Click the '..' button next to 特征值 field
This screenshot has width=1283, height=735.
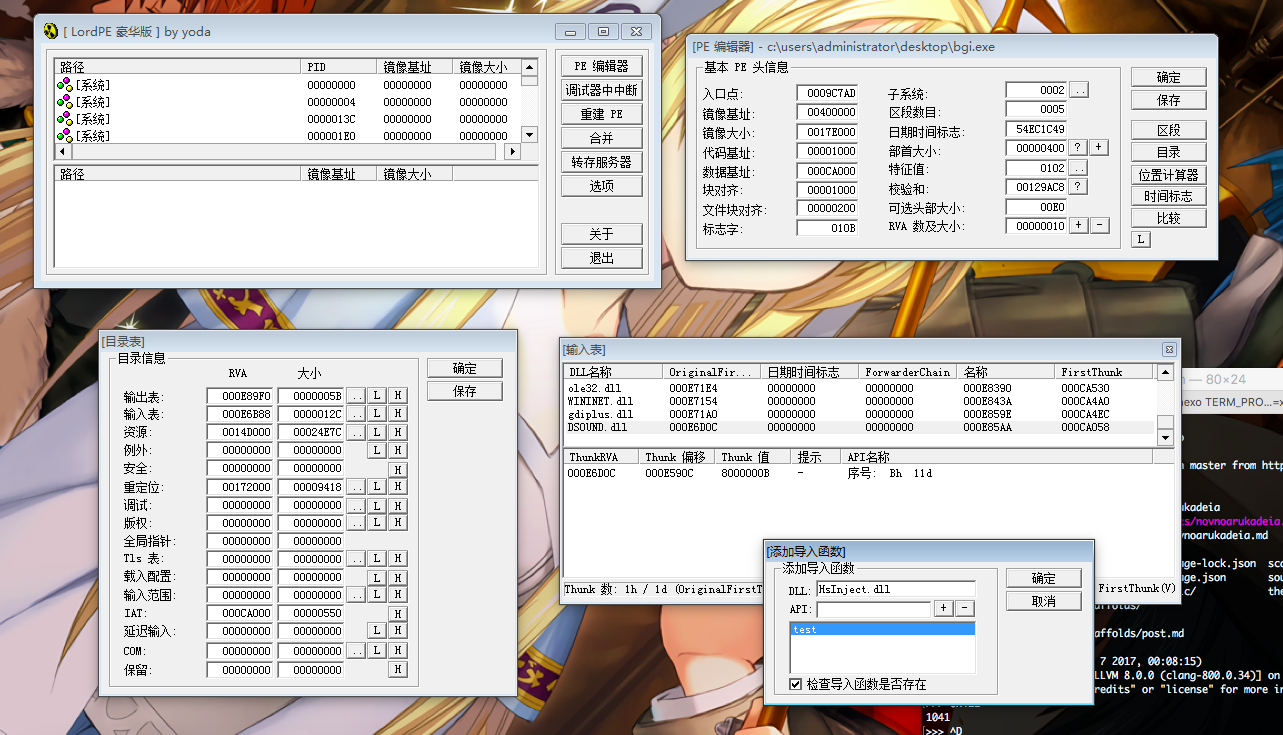1079,168
